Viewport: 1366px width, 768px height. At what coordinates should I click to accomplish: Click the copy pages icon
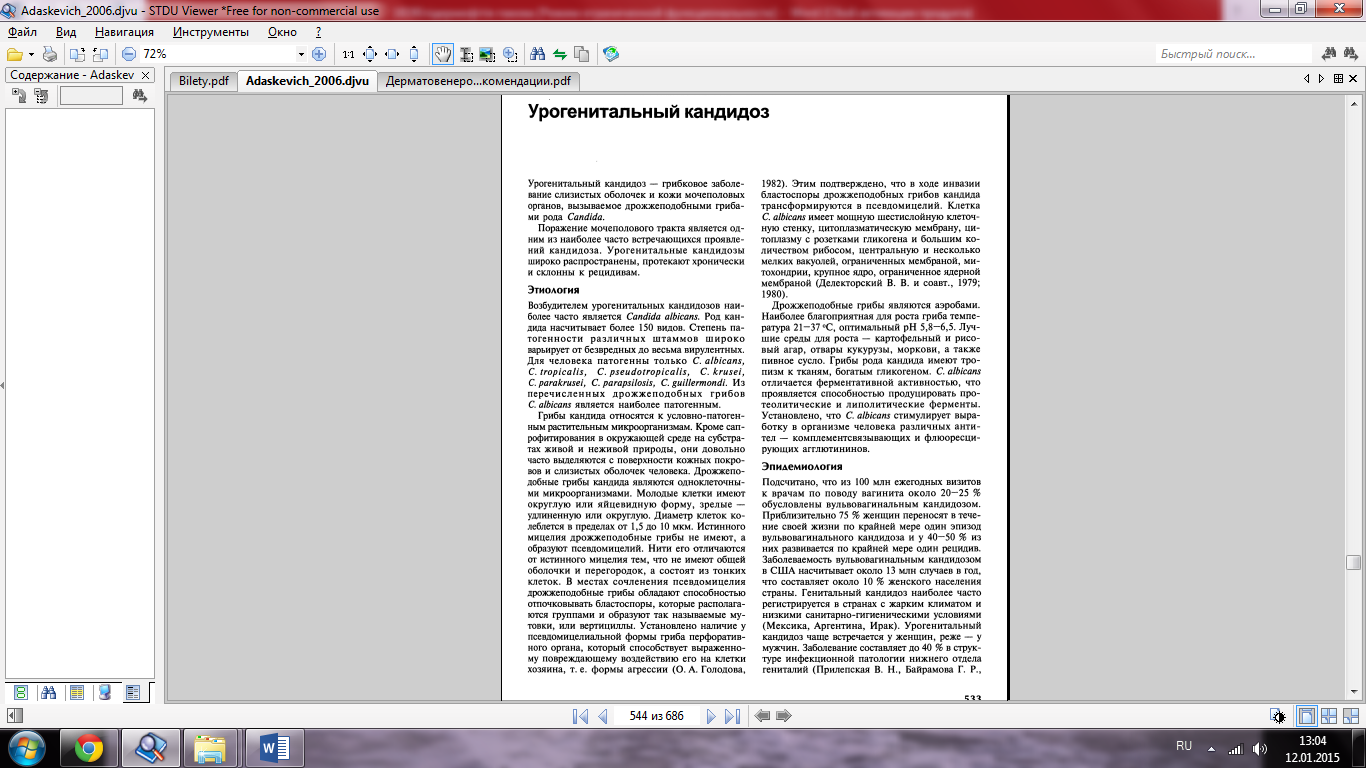(x=582, y=54)
